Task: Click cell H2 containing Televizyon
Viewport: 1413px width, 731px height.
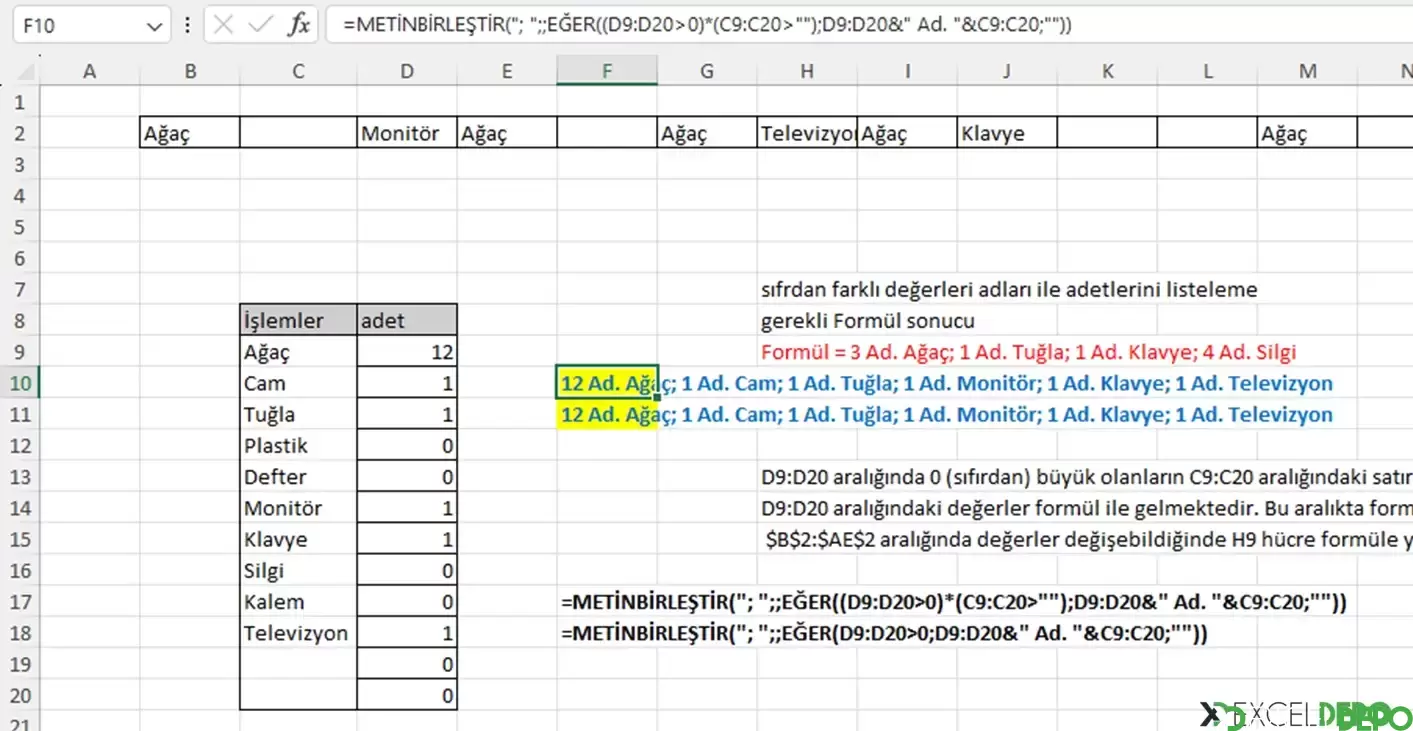Action: tap(807, 133)
